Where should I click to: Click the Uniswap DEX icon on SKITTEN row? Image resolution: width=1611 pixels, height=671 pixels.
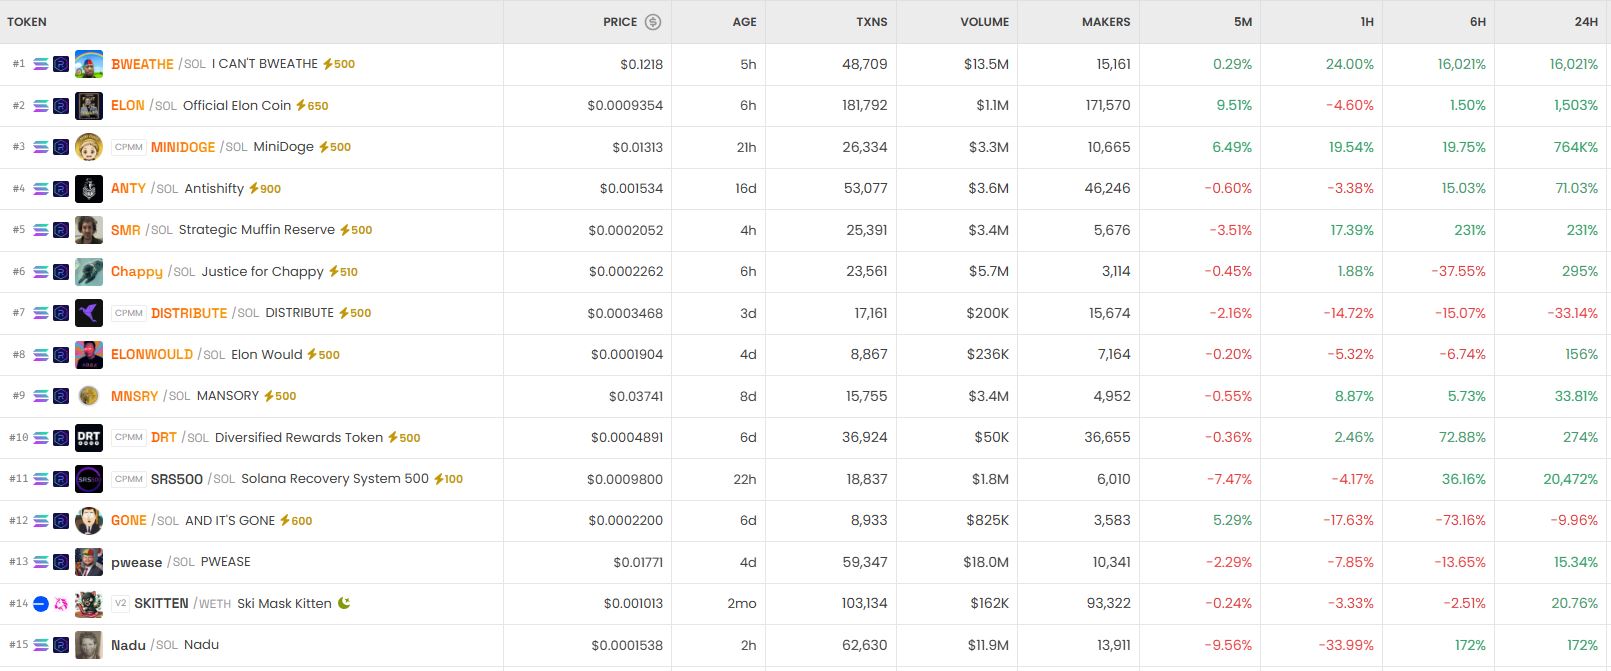pyautogui.click(x=61, y=603)
